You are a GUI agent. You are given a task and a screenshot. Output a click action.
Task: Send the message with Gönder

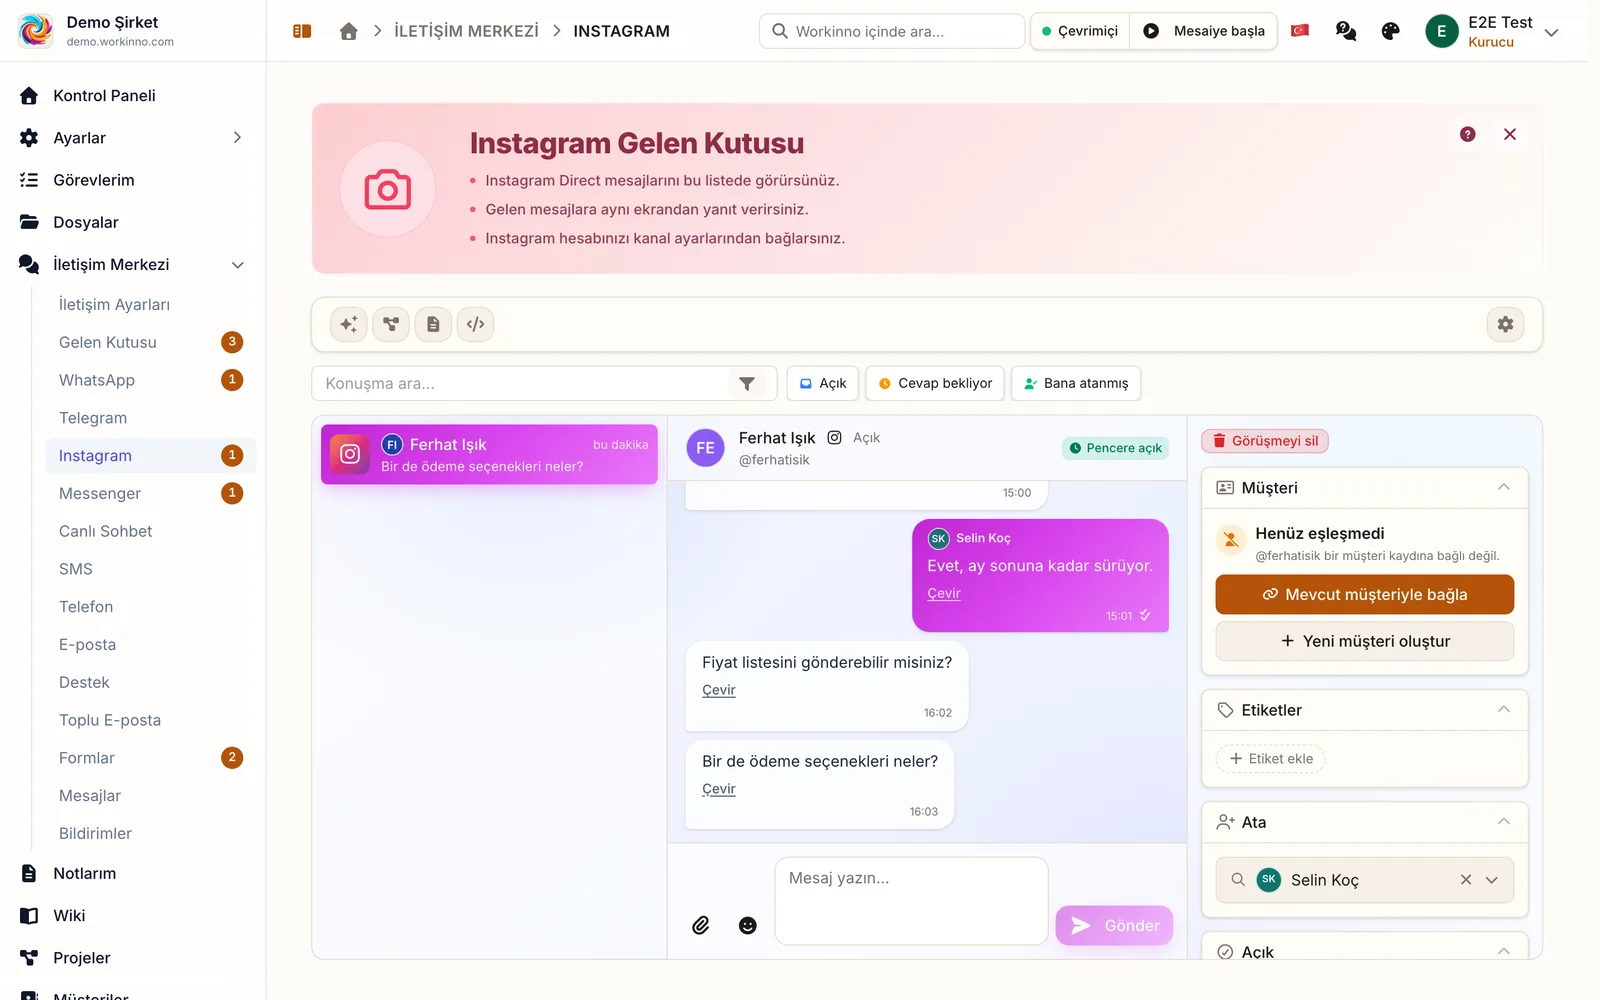pos(1114,925)
